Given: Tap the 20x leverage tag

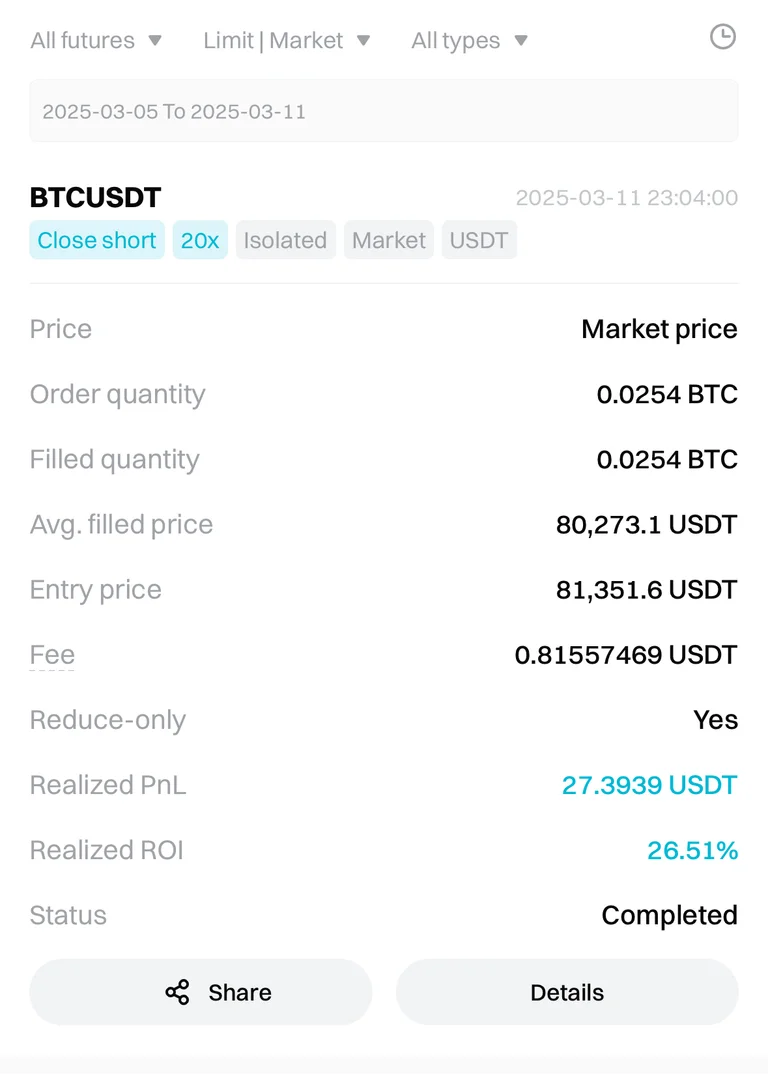Looking at the screenshot, I should [x=200, y=241].
